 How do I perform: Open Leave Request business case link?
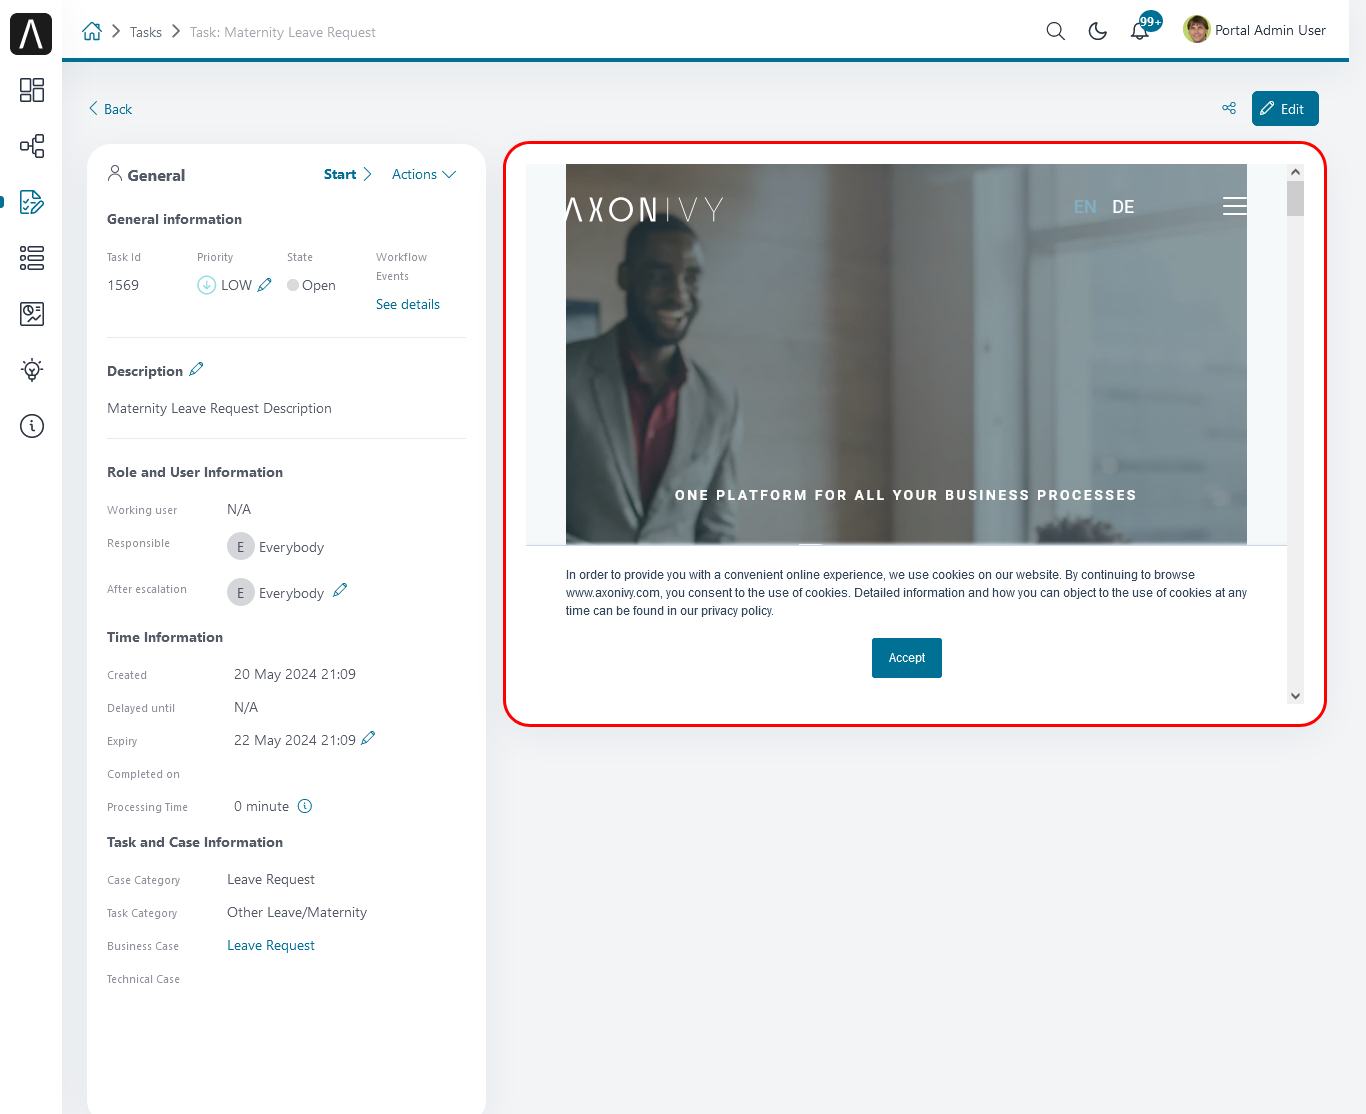click(271, 945)
